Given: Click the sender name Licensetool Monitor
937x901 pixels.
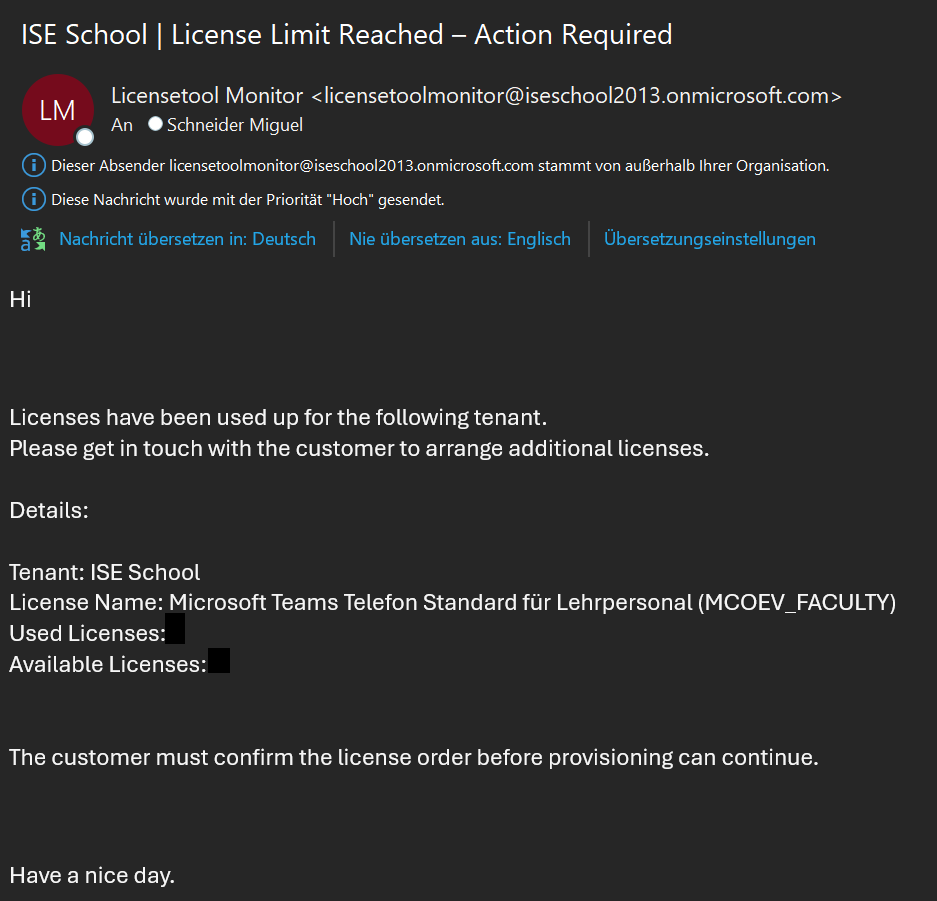Looking at the screenshot, I should click(x=207, y=96).
